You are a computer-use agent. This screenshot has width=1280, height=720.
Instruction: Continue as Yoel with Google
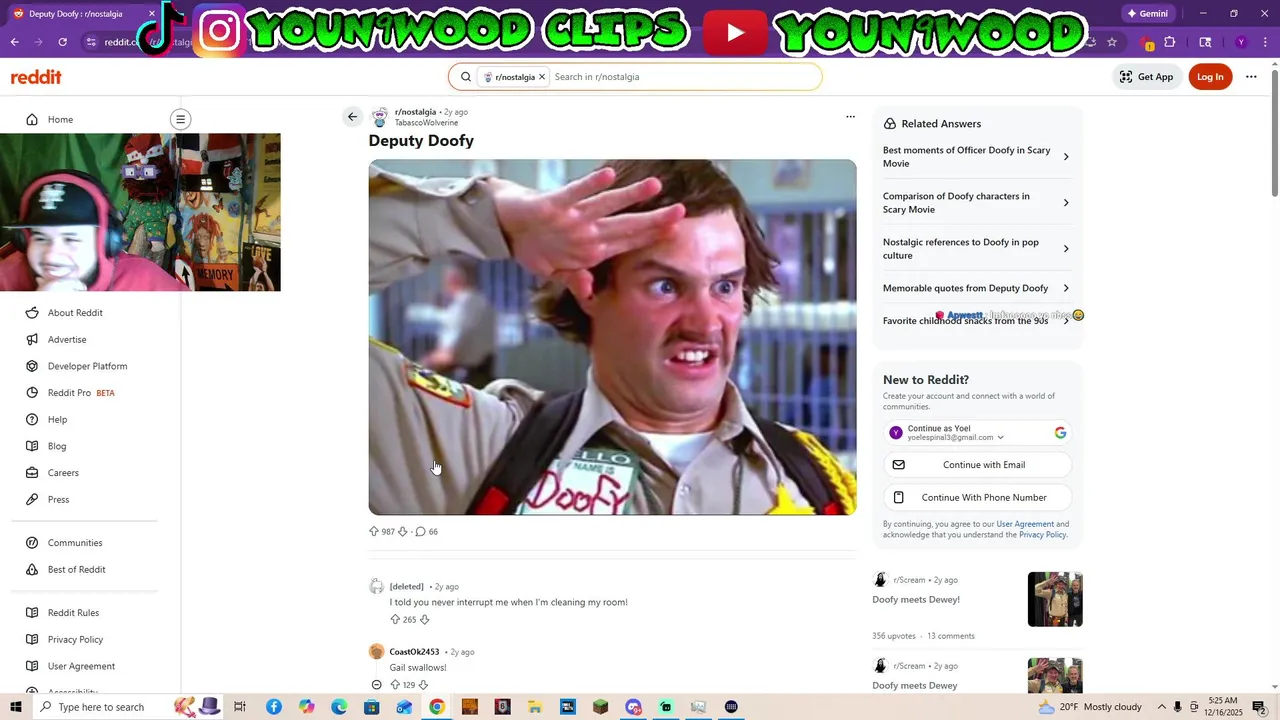978,433
